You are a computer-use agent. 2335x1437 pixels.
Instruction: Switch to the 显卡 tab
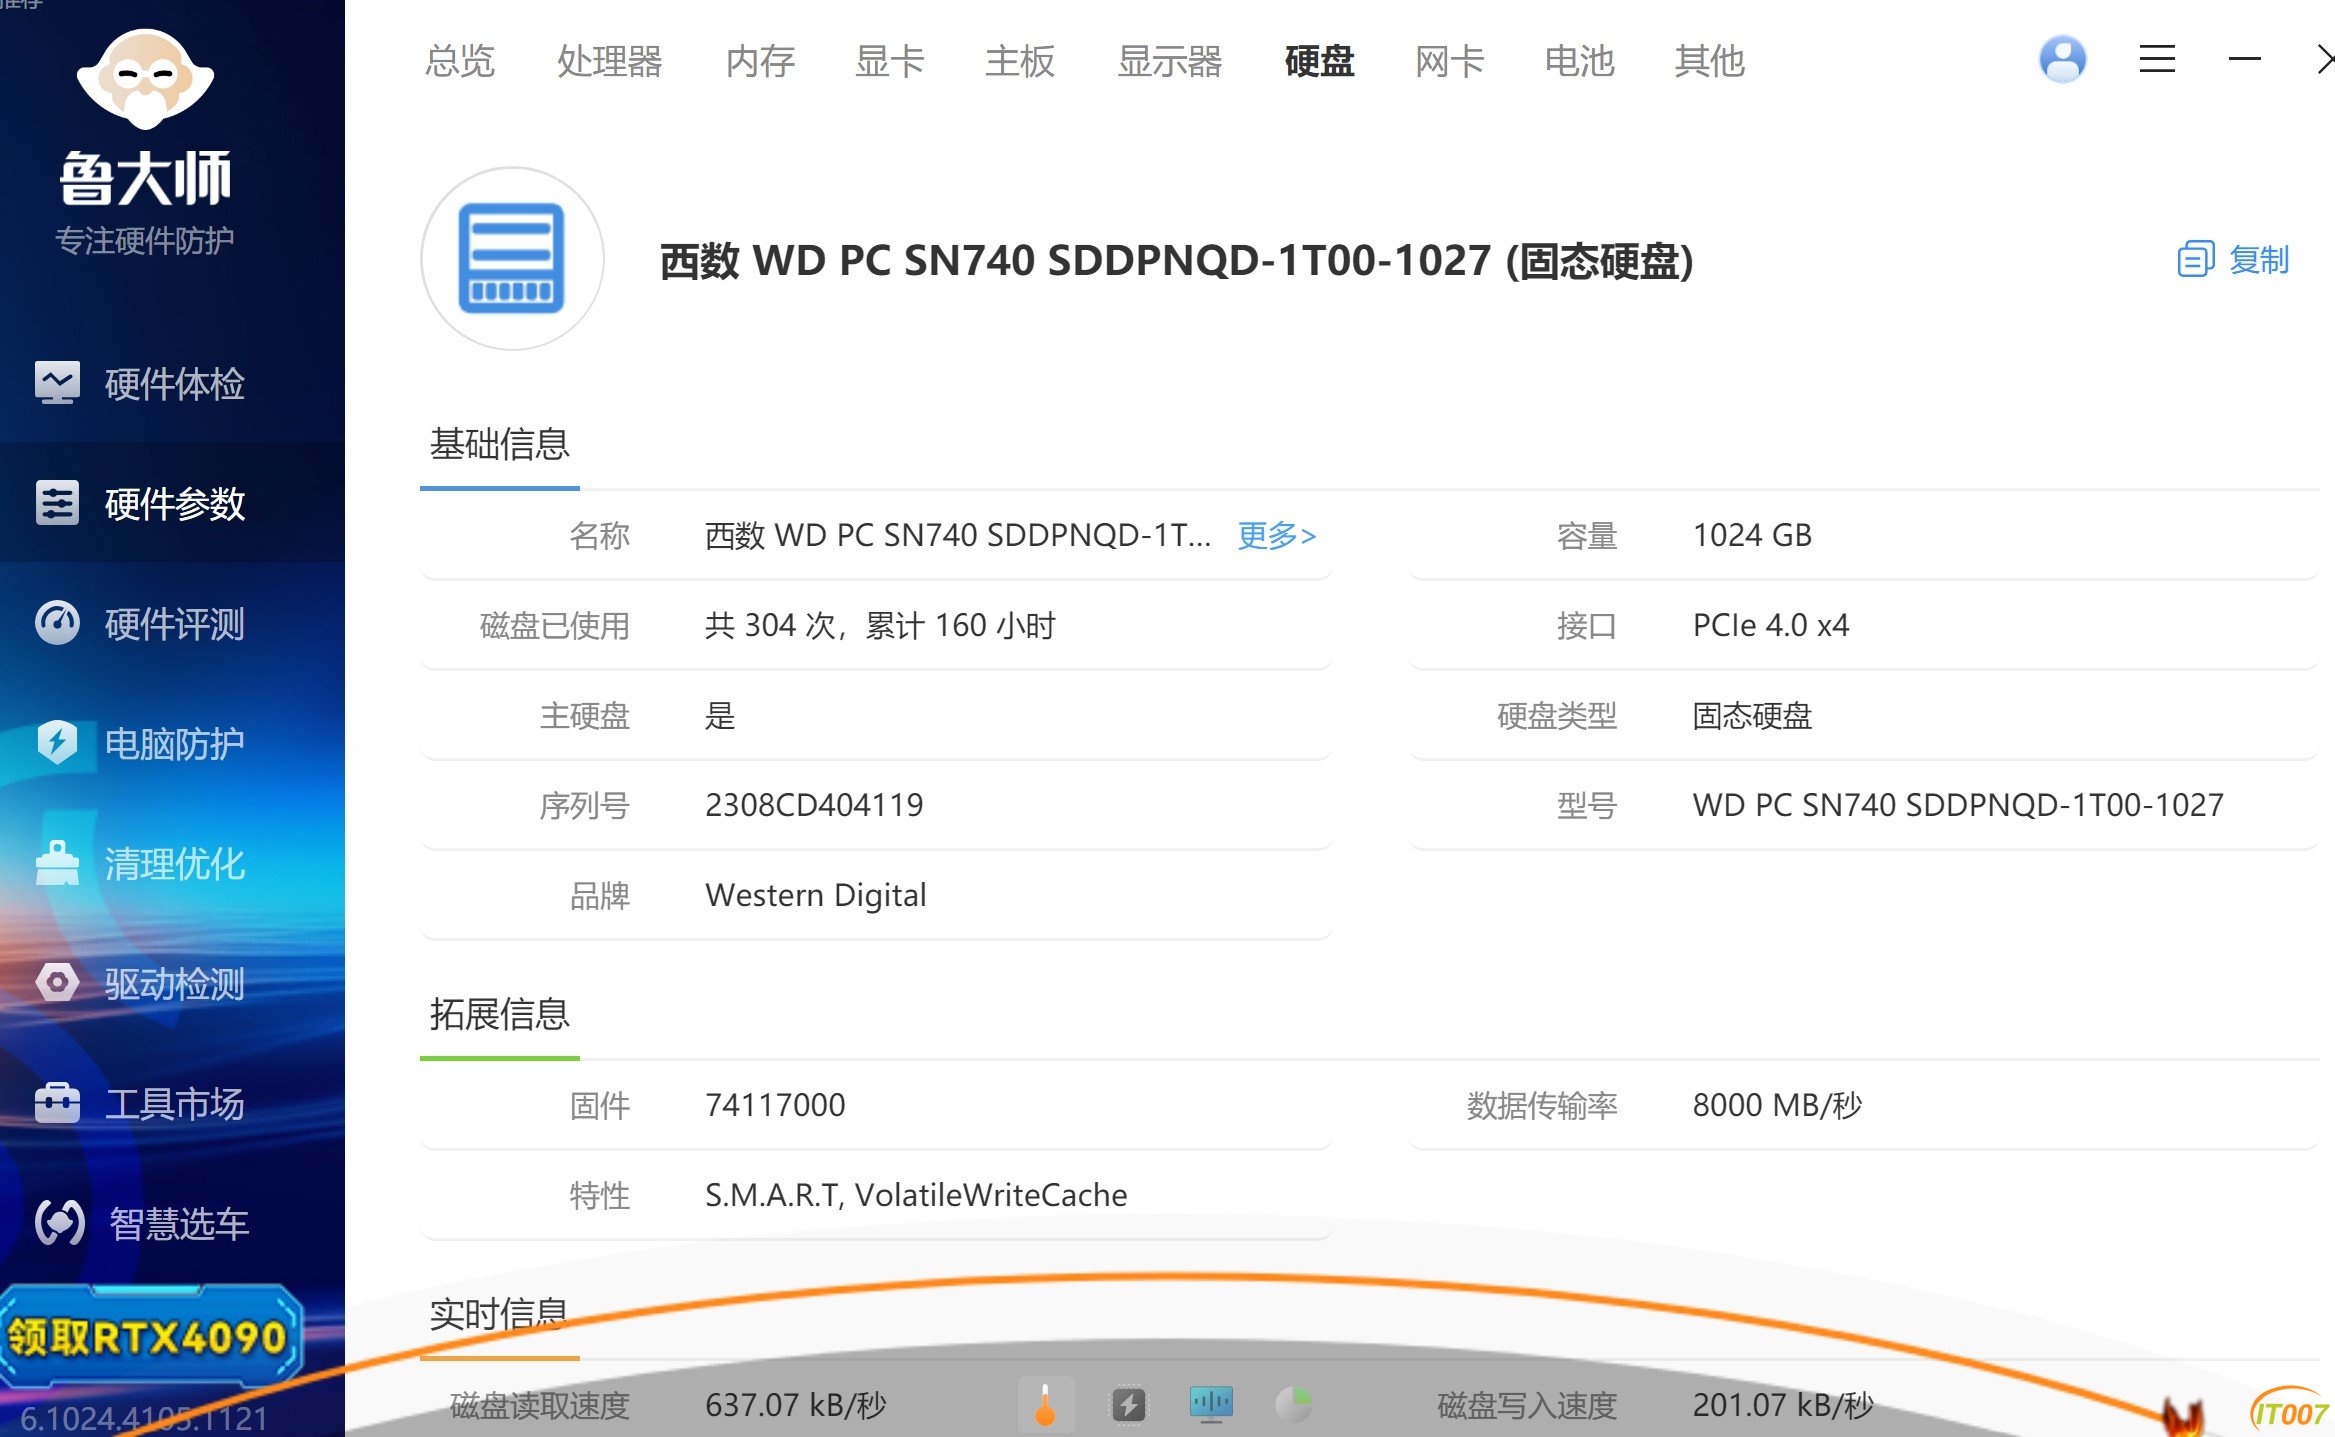pyautogui.click(x=890, y=61)
